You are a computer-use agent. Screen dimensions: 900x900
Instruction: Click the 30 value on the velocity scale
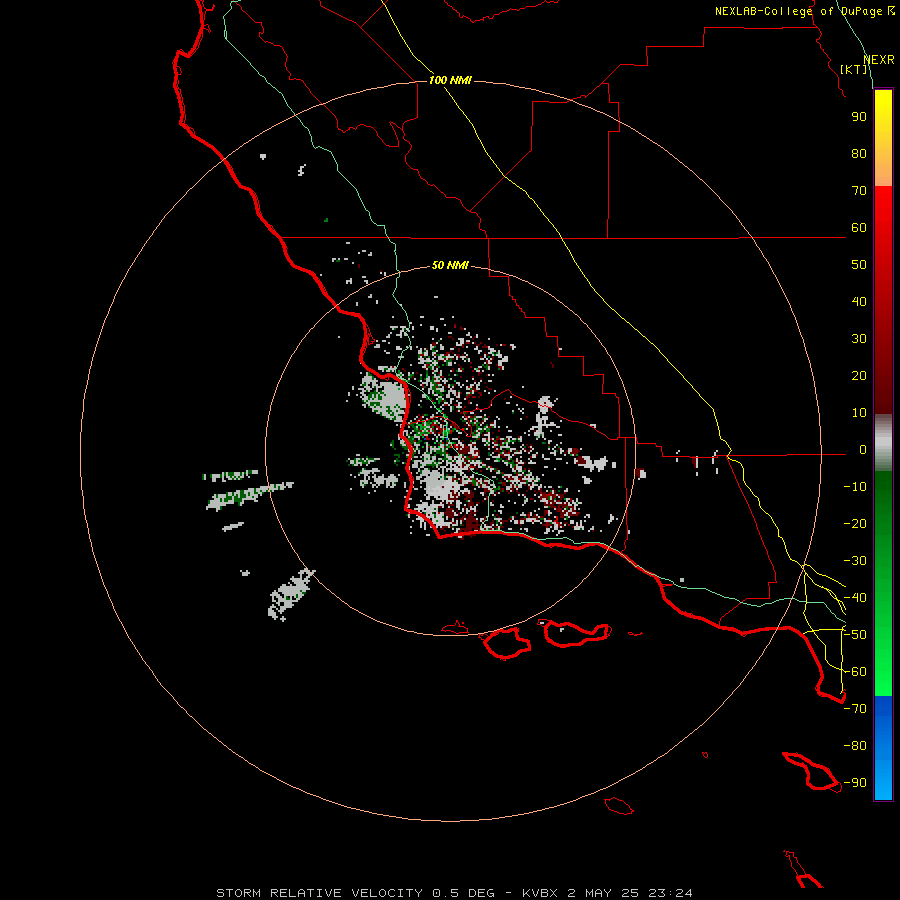pos(859,339)
